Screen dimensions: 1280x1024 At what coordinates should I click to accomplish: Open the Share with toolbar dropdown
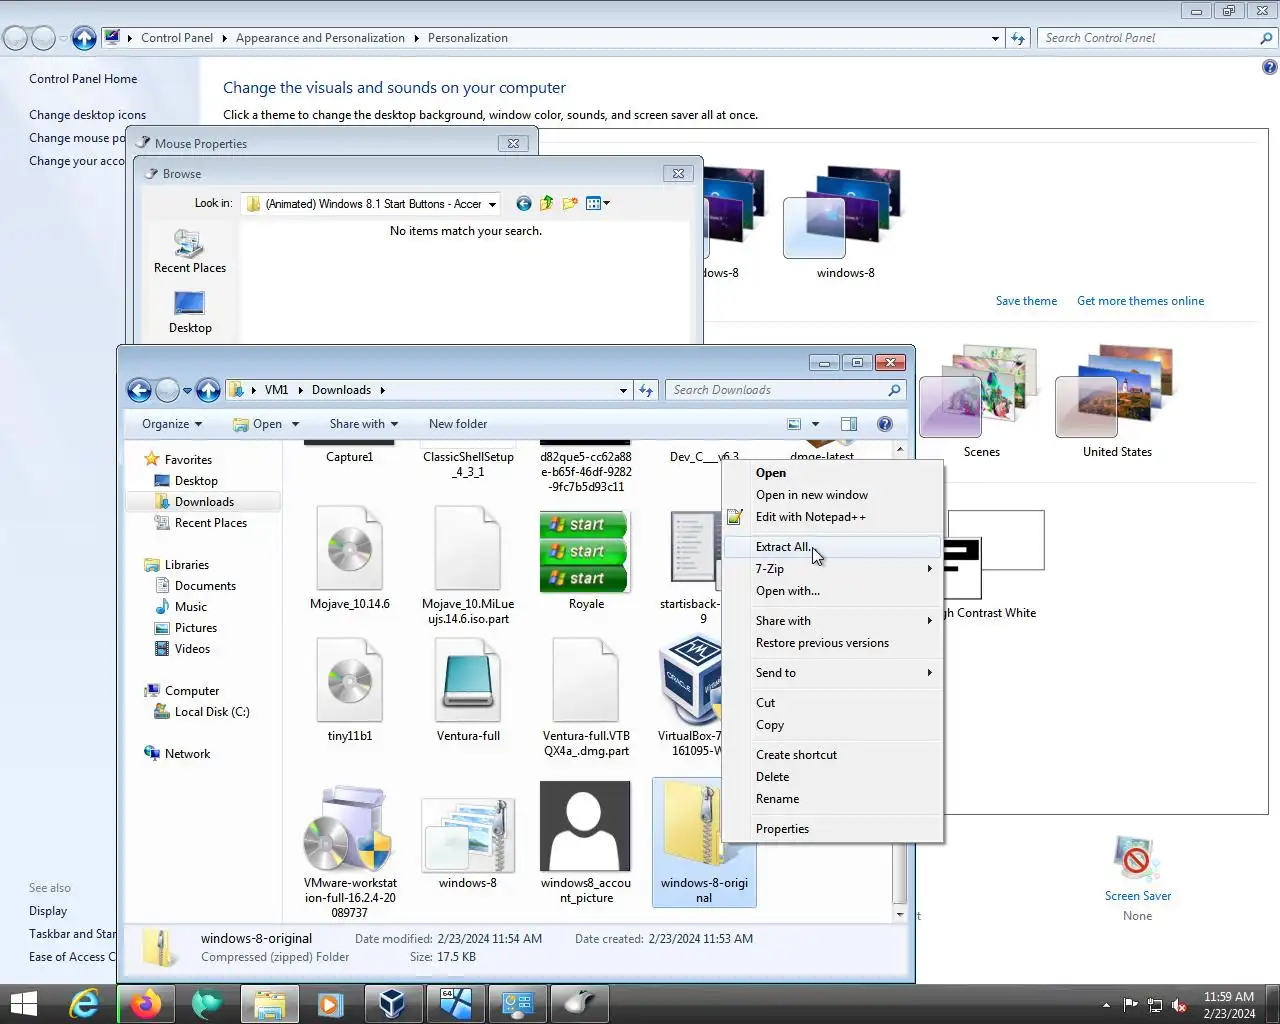[364, 424]
